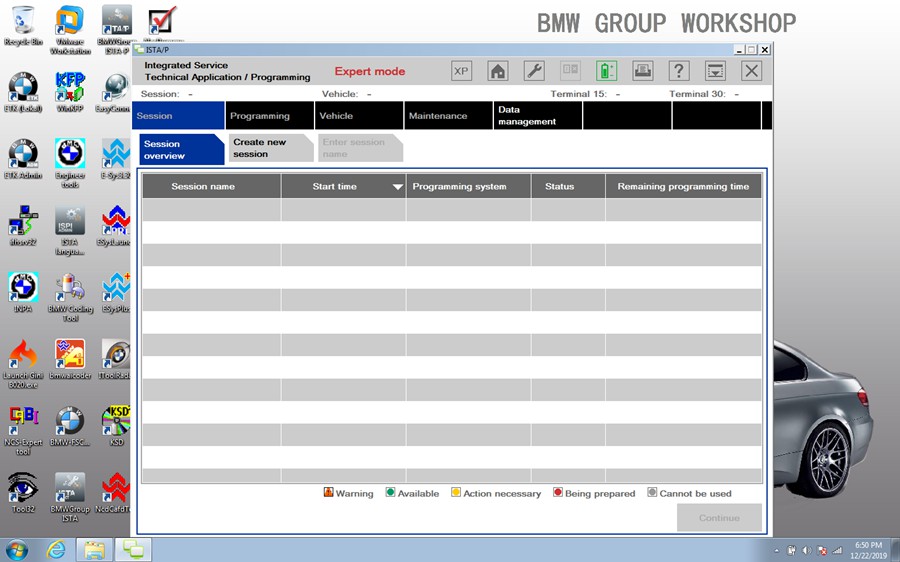The image size is (900, 562).
Task: Click the Status column header
Action: [568, 186]
